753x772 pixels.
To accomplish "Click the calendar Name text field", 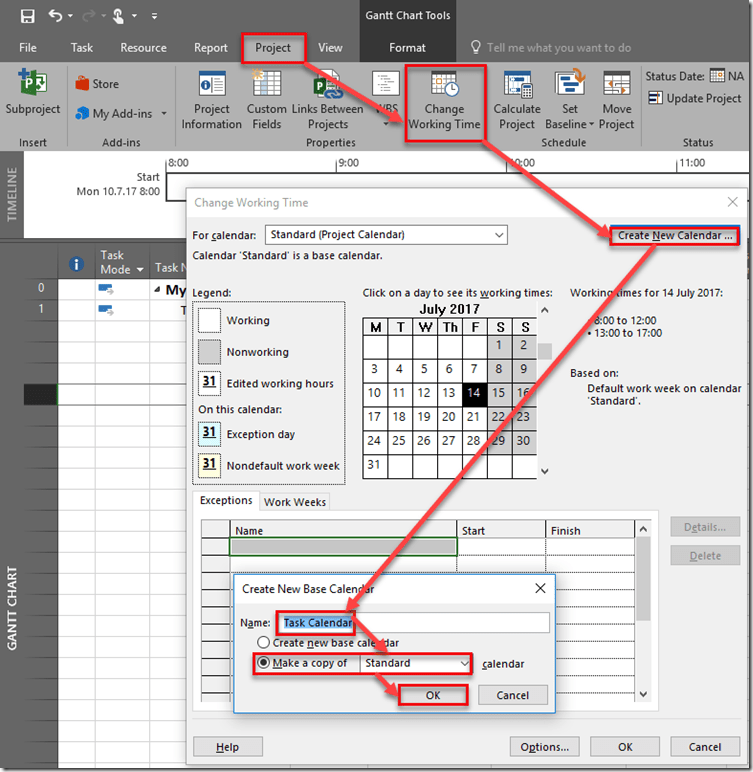I will point(412,622).
